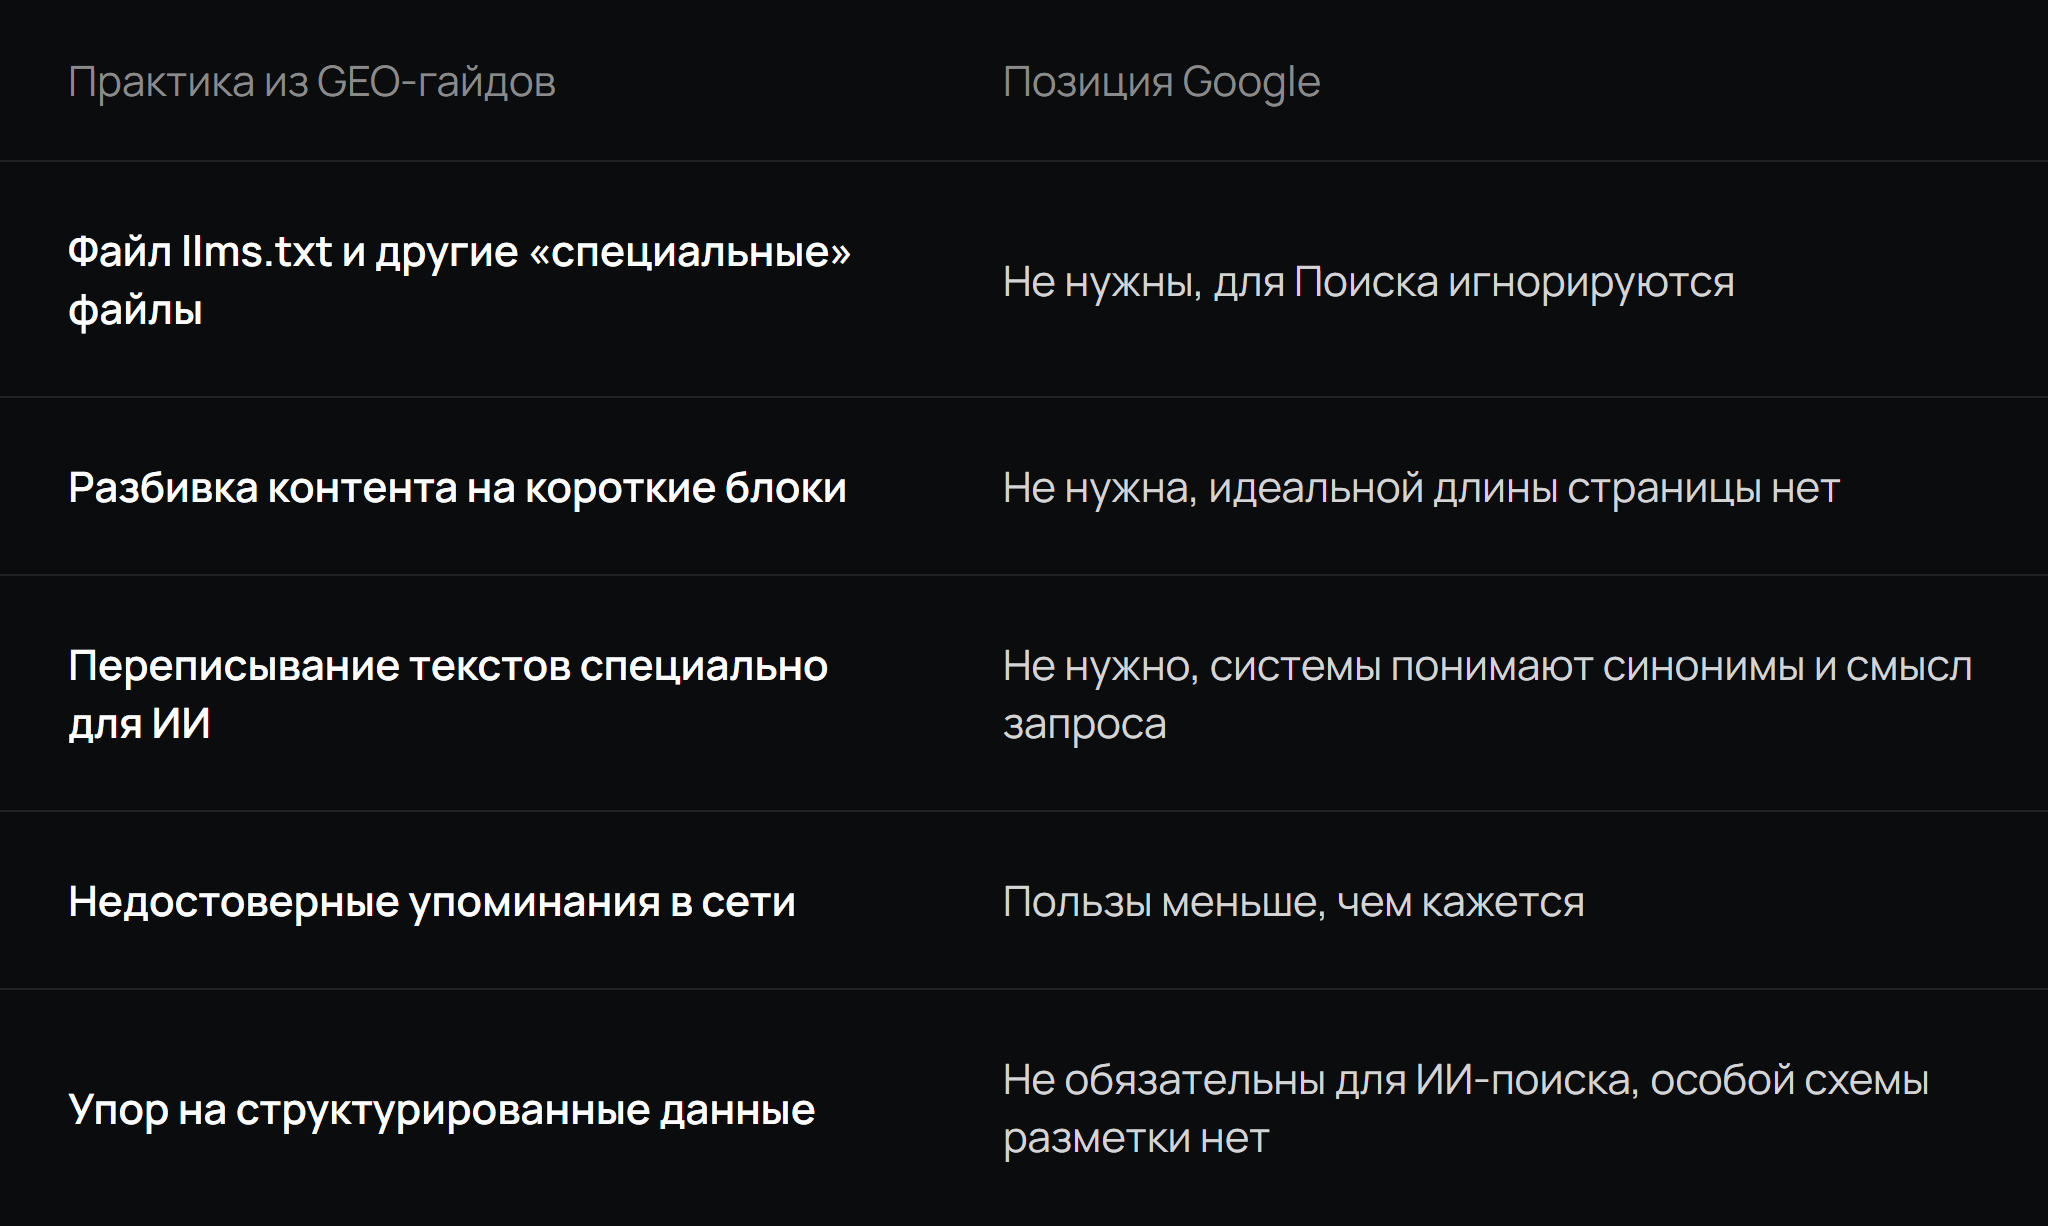2048x1226 pixels.
Task: Click the cell "Разбивка контента на короткие блоки"
Action: (457, 488)
